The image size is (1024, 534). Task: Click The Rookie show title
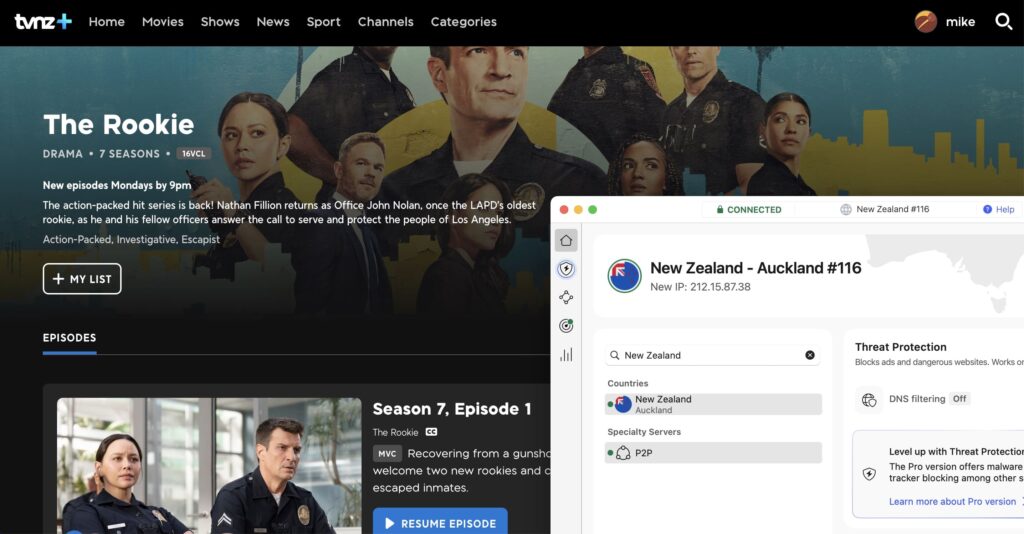click(118, 124)
